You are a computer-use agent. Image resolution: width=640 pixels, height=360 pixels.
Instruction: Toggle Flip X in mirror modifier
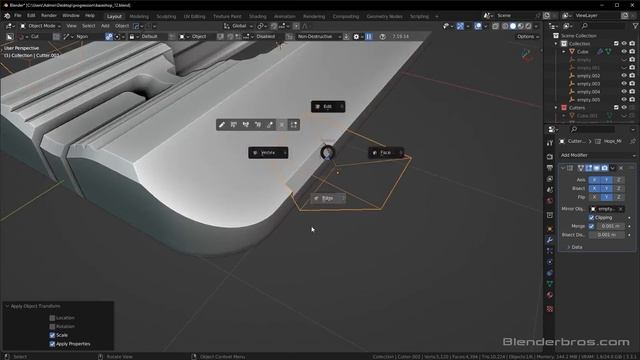(x=594, y=197)
